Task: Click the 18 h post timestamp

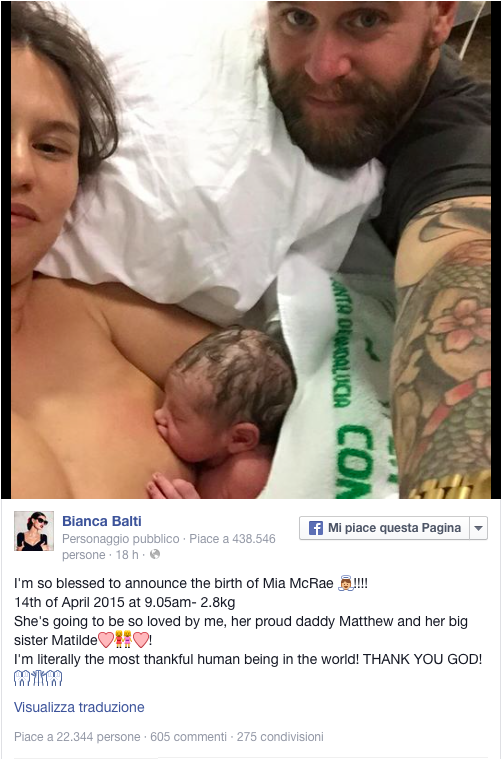Action: pyautogui.click(x=127, y=555)
